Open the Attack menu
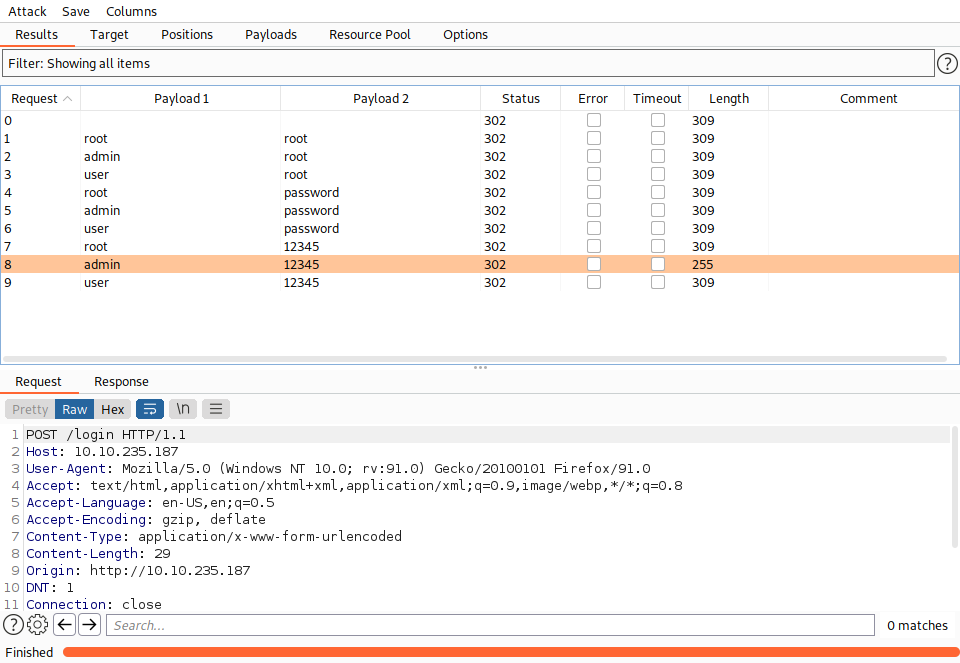 point(27,12)
